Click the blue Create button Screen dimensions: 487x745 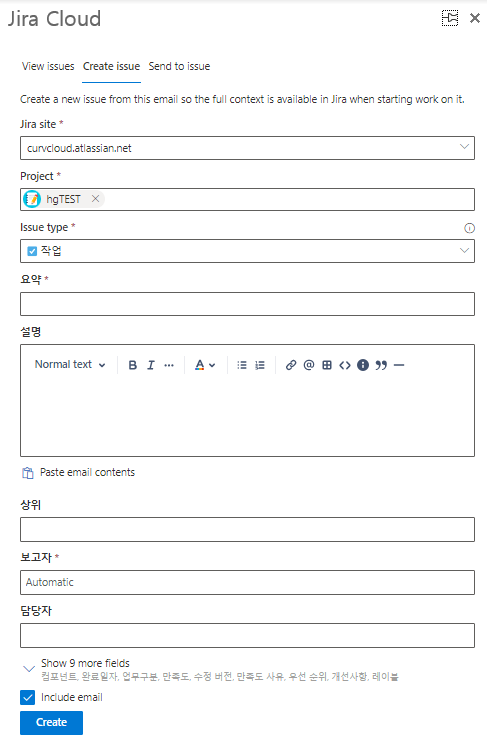click(x=51, y=722)
